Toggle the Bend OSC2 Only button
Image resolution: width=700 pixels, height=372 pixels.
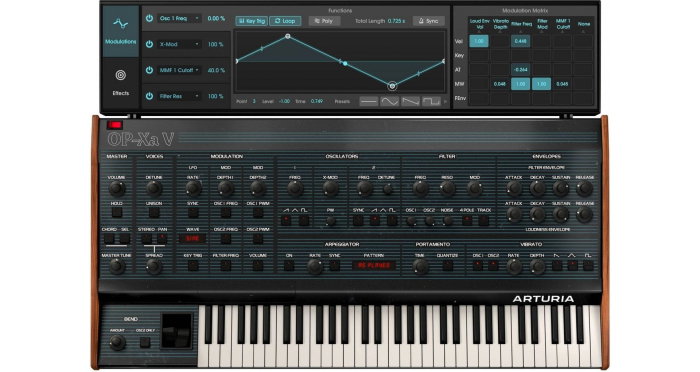(145, 343)
